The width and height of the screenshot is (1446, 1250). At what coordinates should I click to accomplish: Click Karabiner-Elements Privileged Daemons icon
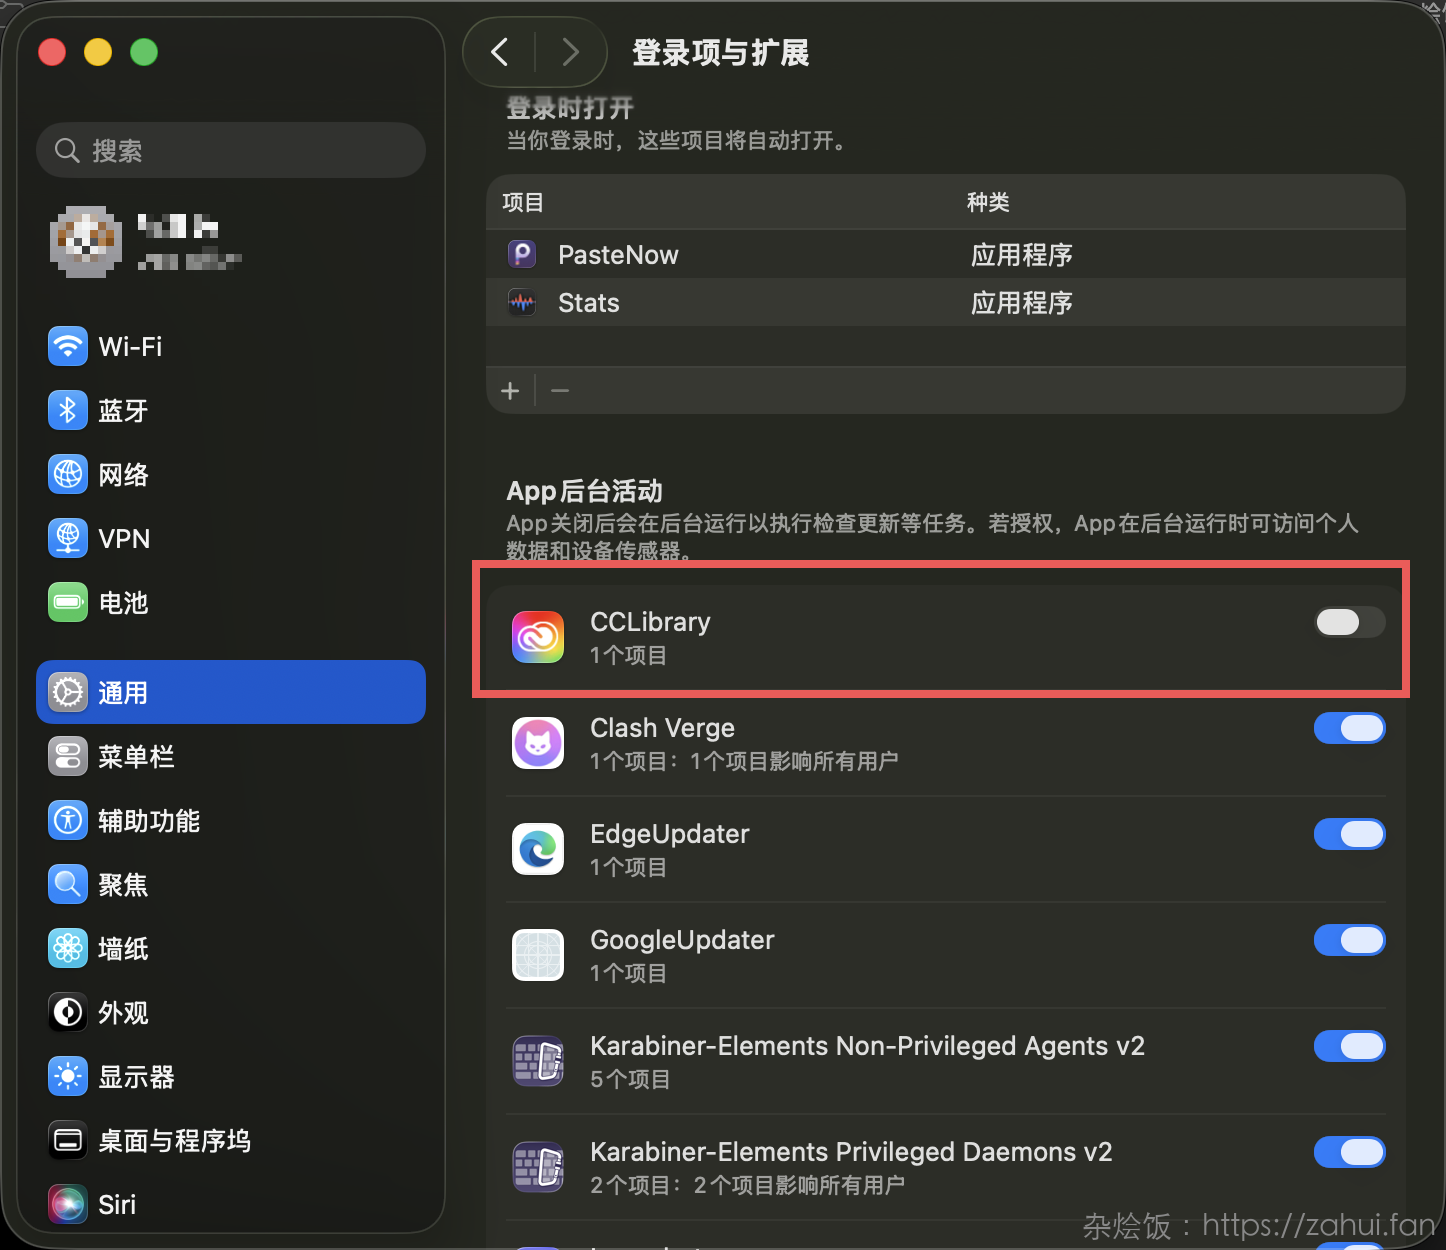tap(538, 1167)
